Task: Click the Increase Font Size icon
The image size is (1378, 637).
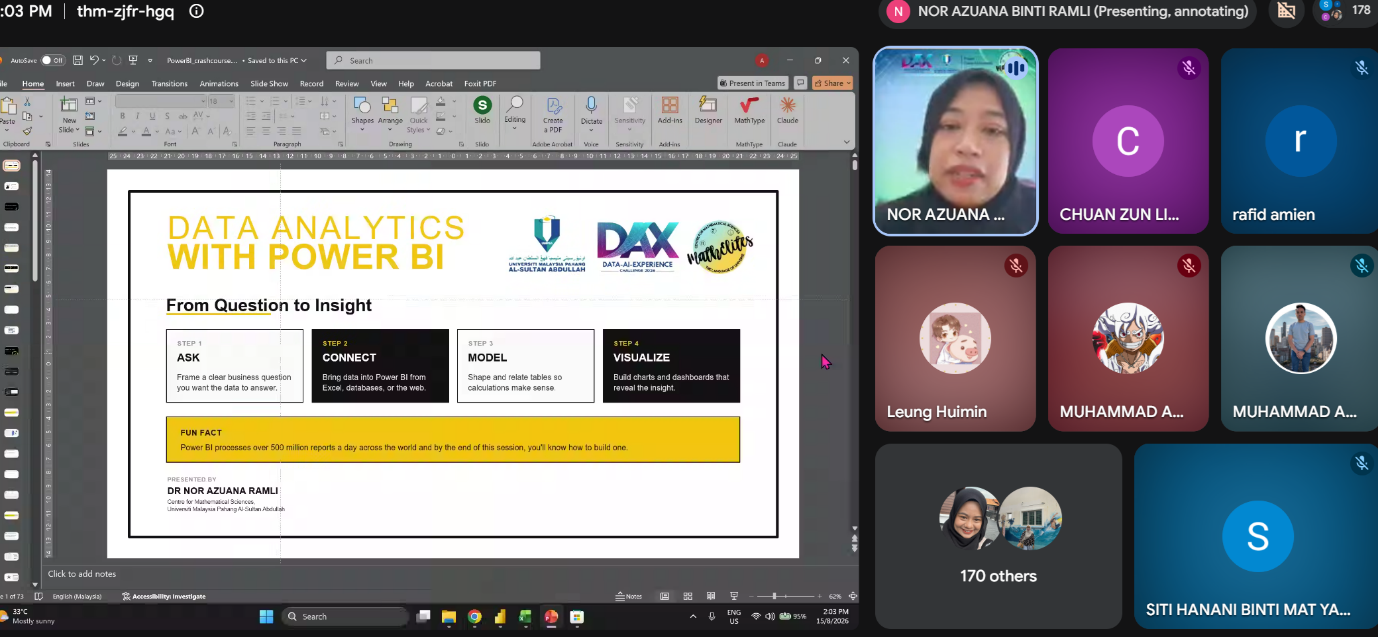Action: [x=195, y=131]
